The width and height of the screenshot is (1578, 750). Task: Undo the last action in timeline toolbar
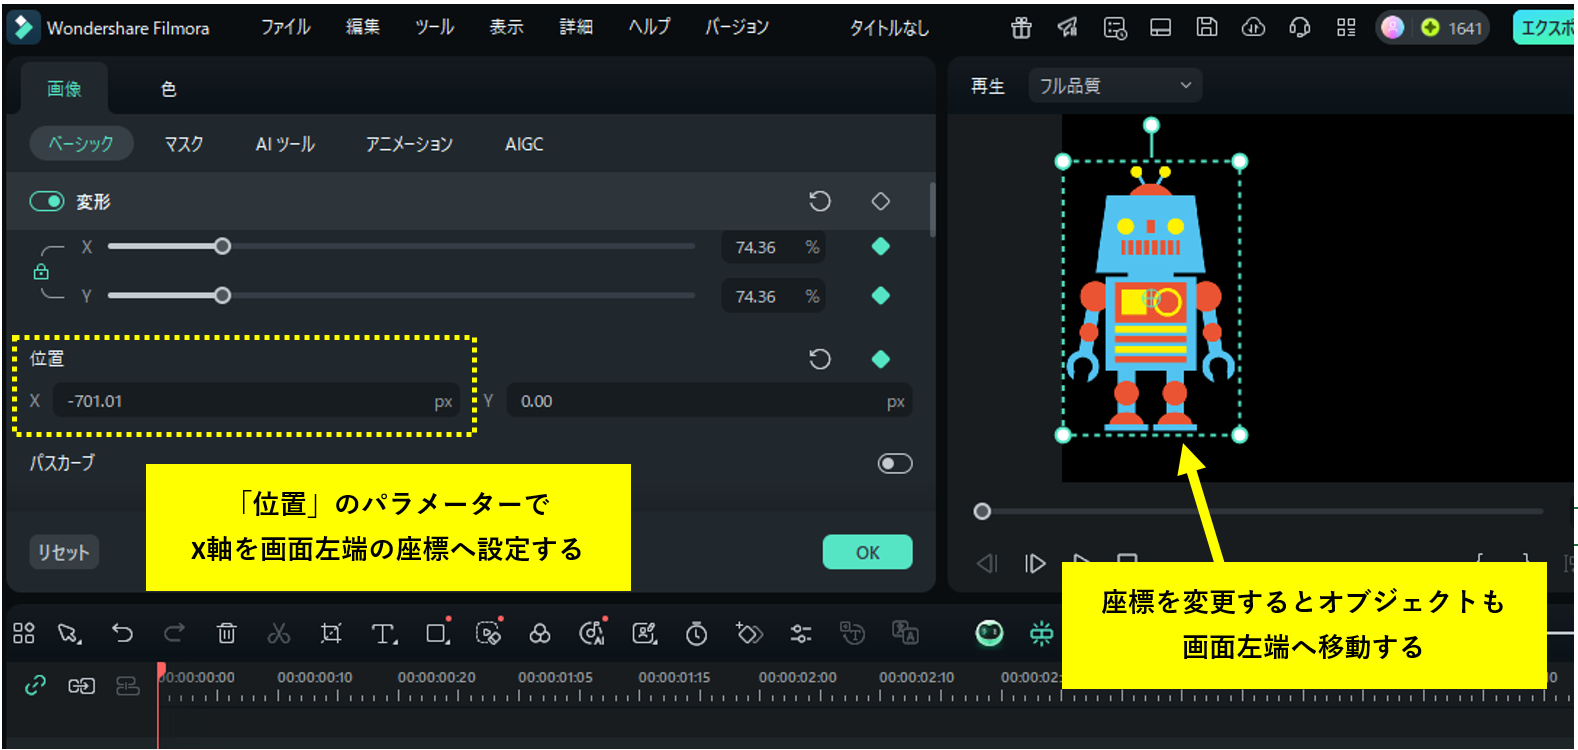122,633
